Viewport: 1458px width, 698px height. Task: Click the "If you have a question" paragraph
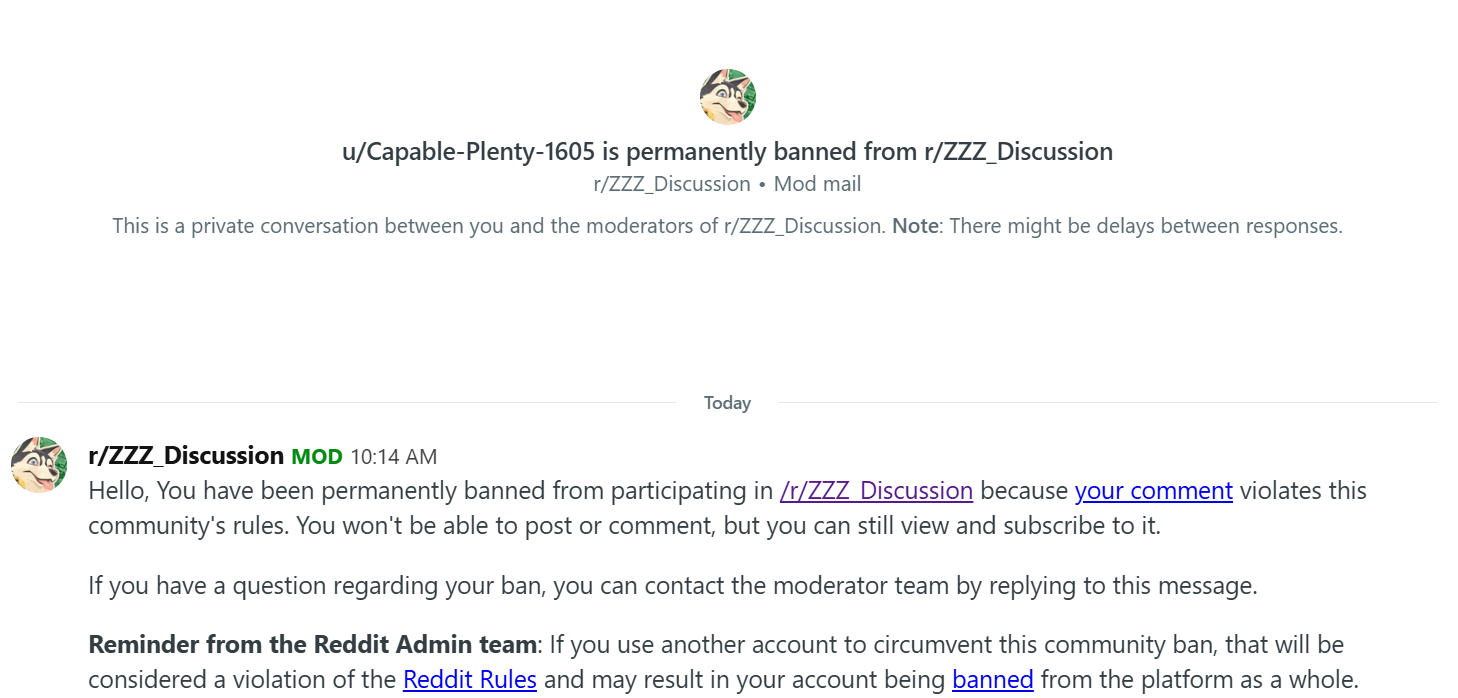tap(672, 585)
